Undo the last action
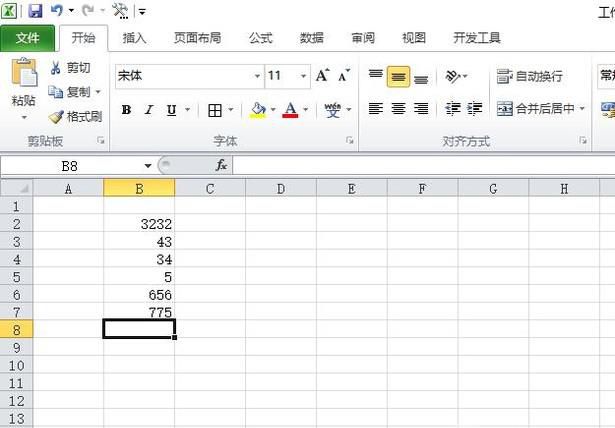Screen dimensions: 615x428 point(56,10)
